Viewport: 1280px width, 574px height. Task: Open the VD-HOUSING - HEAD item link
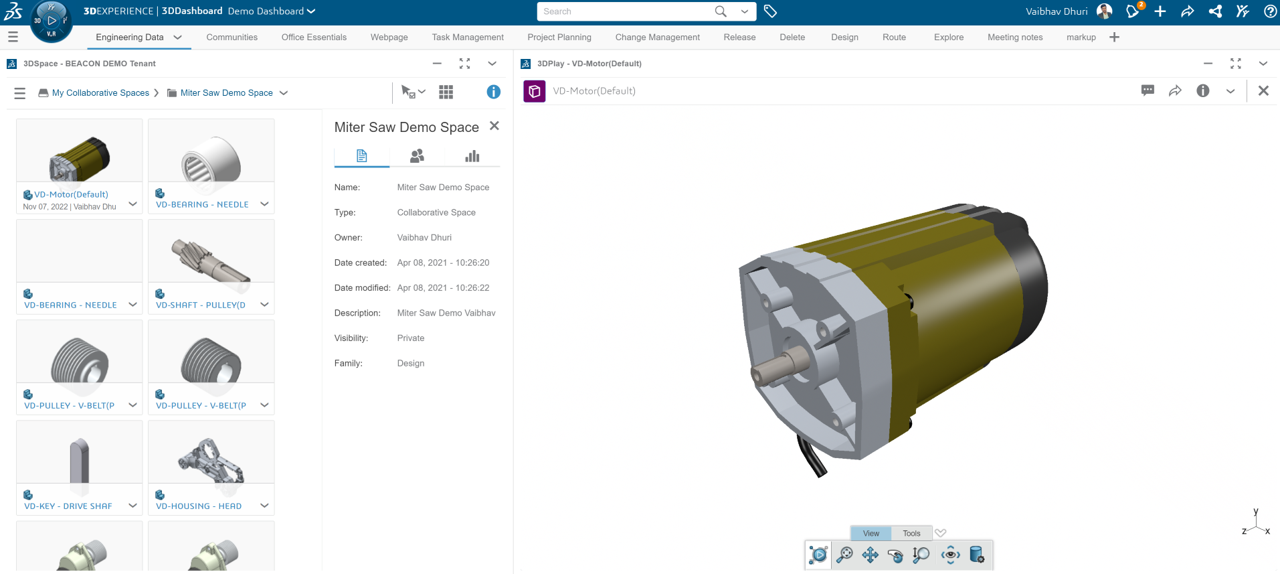coord(198,506)
